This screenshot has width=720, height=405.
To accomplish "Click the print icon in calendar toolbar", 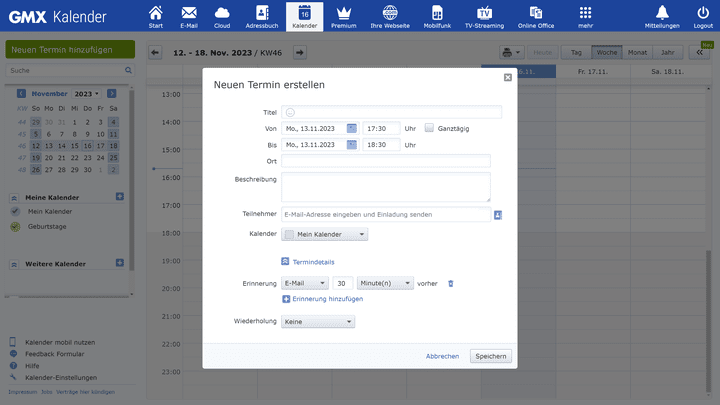I will pos(509,52).
